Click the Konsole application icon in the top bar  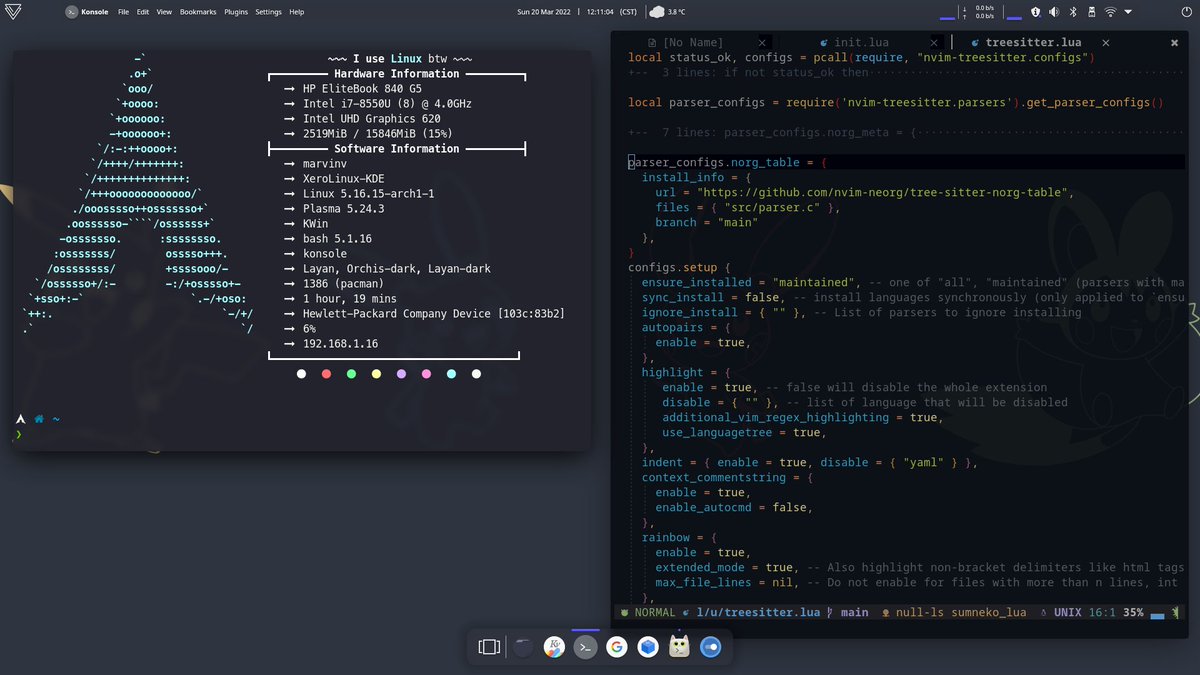(x=73, y=12)
